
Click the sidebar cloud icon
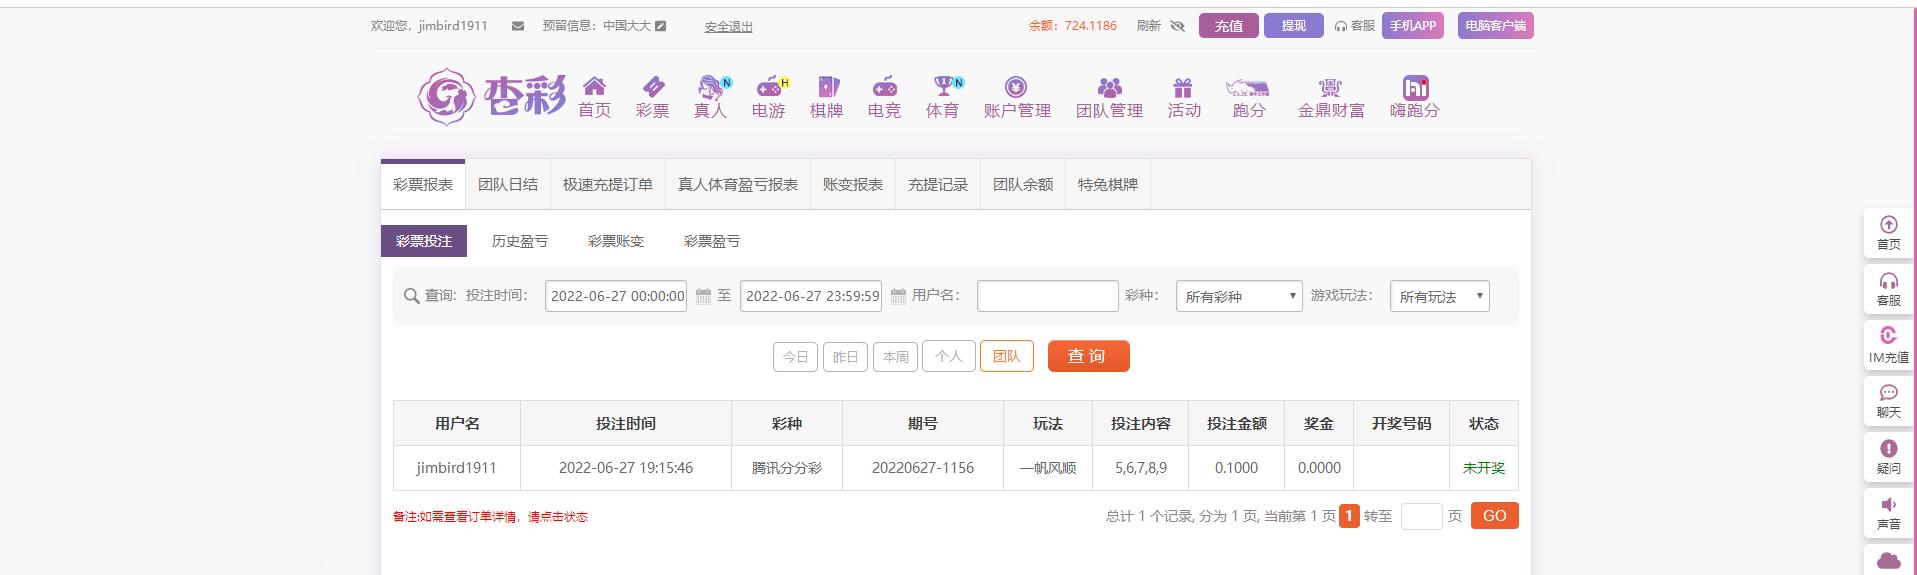pyautogui.click(x=1888, y=560)
